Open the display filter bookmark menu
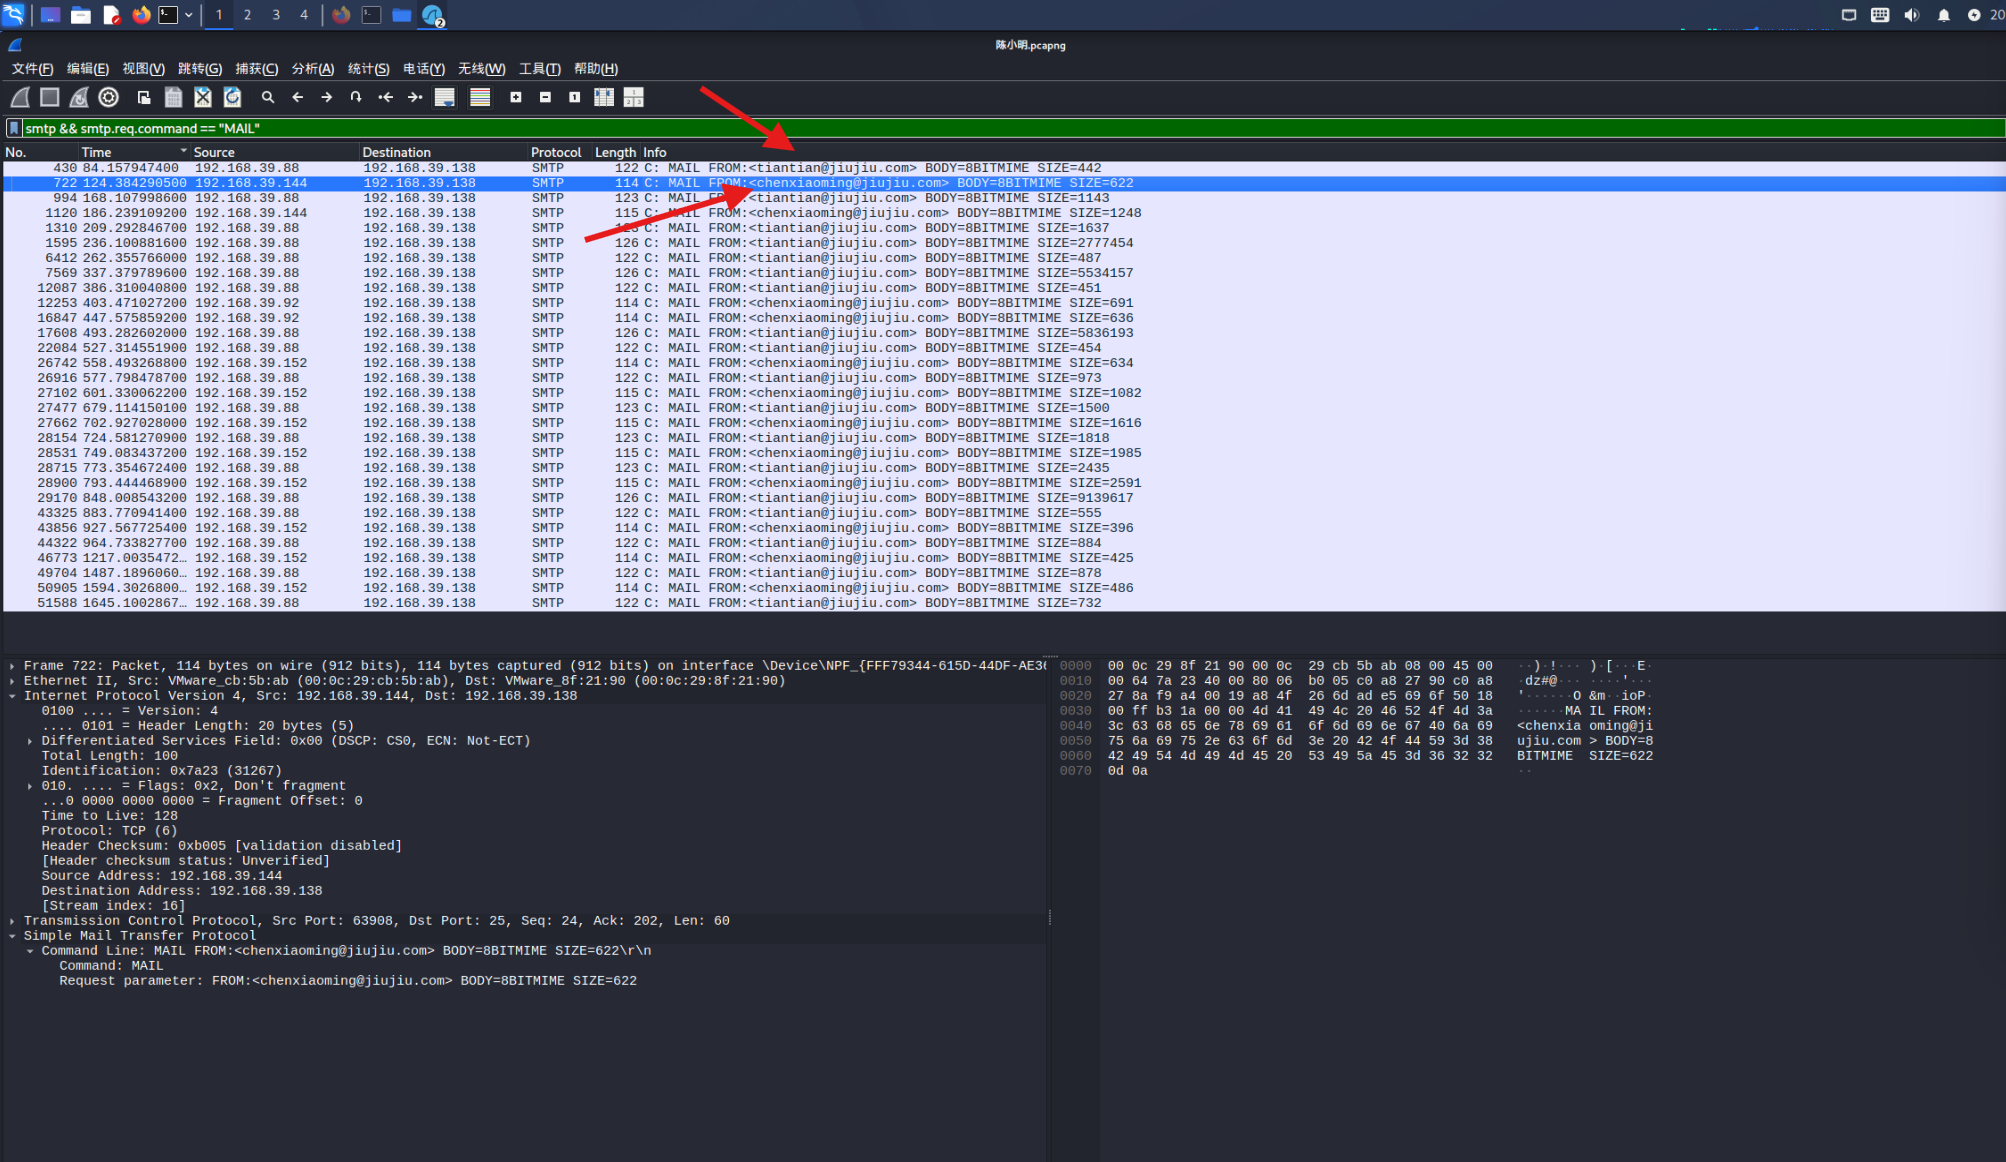 coord(14,128)
